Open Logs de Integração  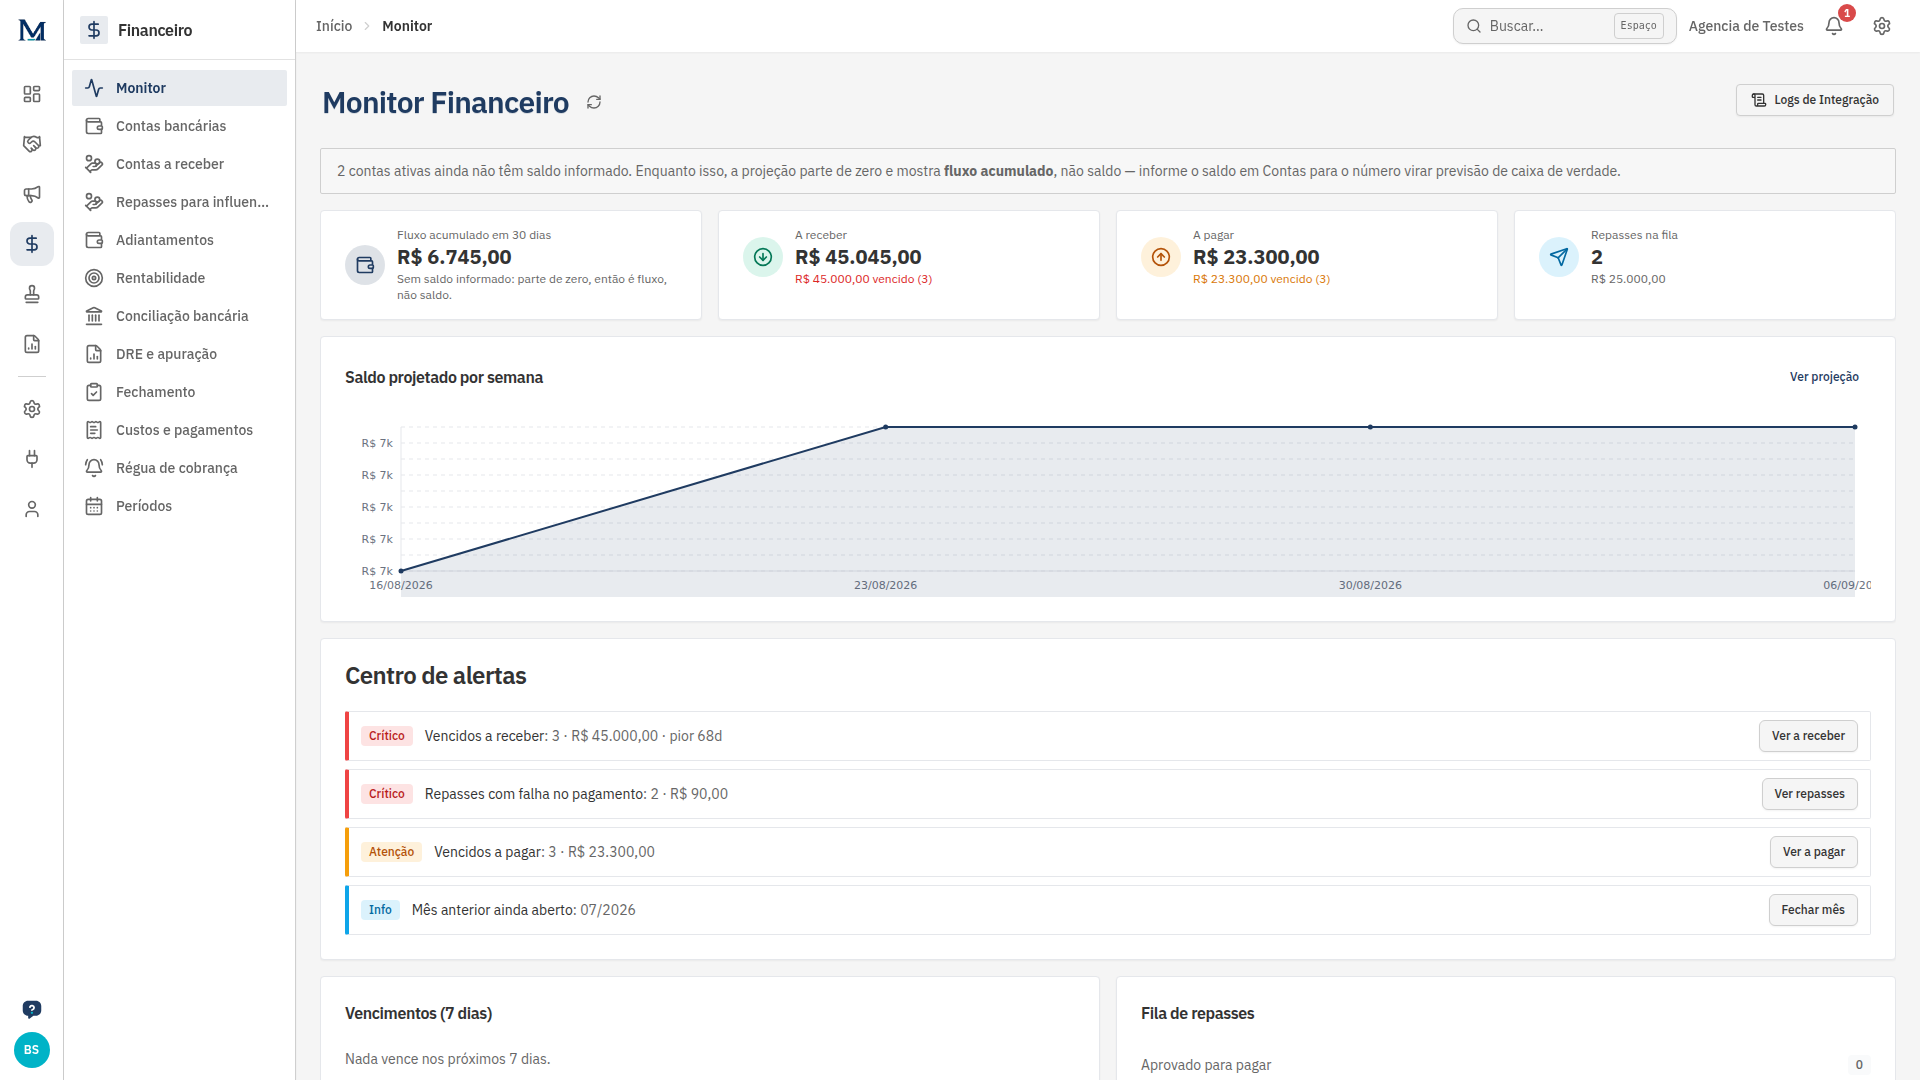[x=1814, y=100]
